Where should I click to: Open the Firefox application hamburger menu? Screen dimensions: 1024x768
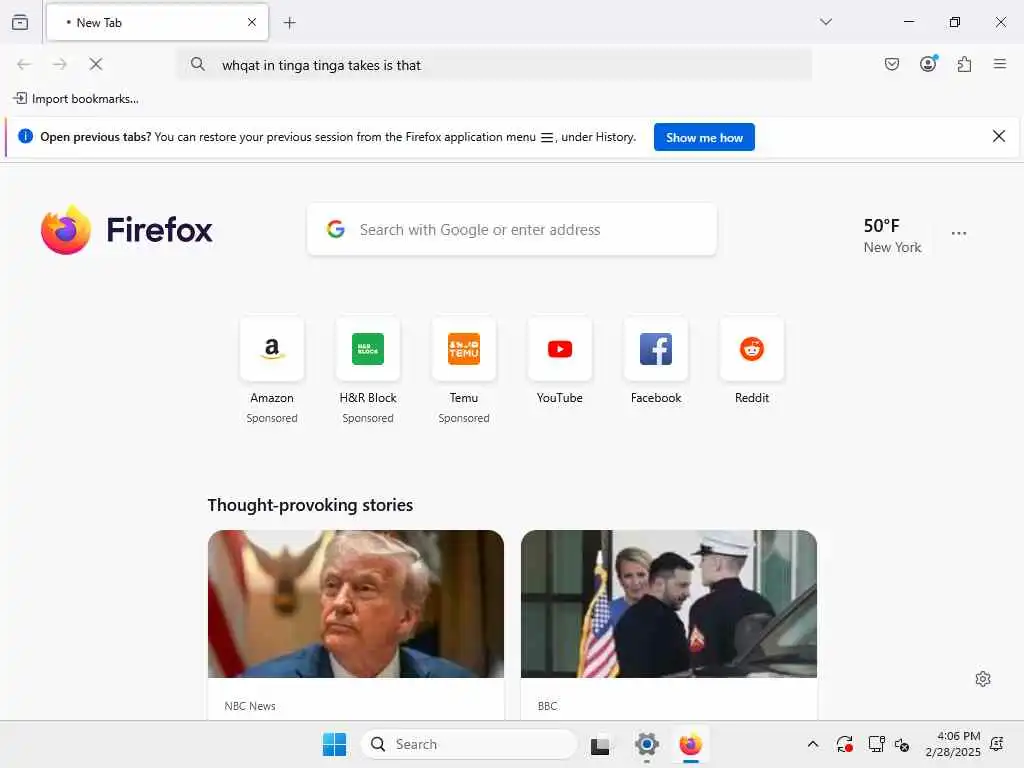[x=999, y=64]
